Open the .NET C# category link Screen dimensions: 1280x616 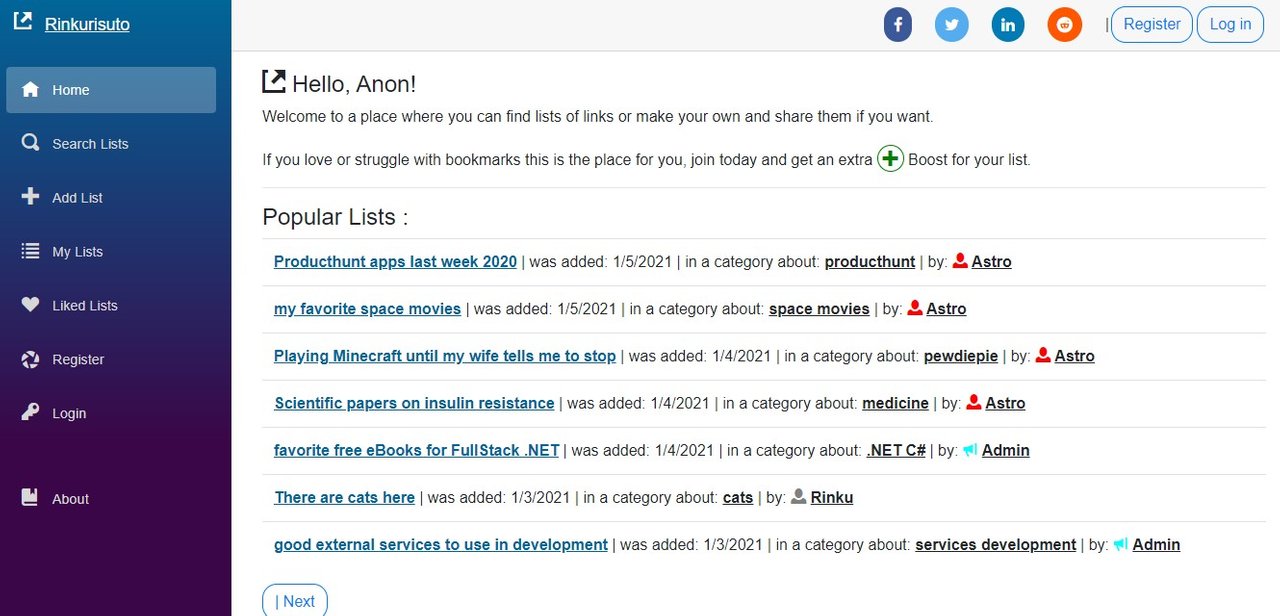896,450
